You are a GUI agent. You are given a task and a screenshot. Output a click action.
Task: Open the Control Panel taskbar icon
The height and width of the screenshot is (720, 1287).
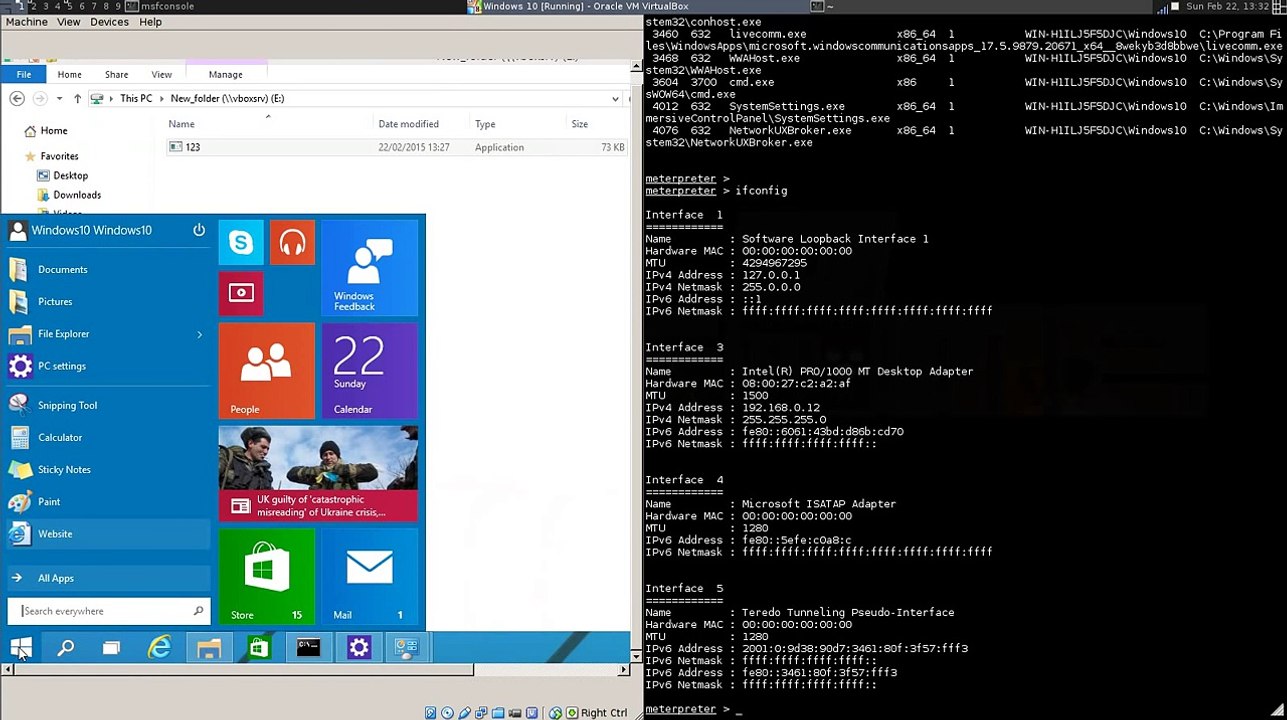point(407,648)
